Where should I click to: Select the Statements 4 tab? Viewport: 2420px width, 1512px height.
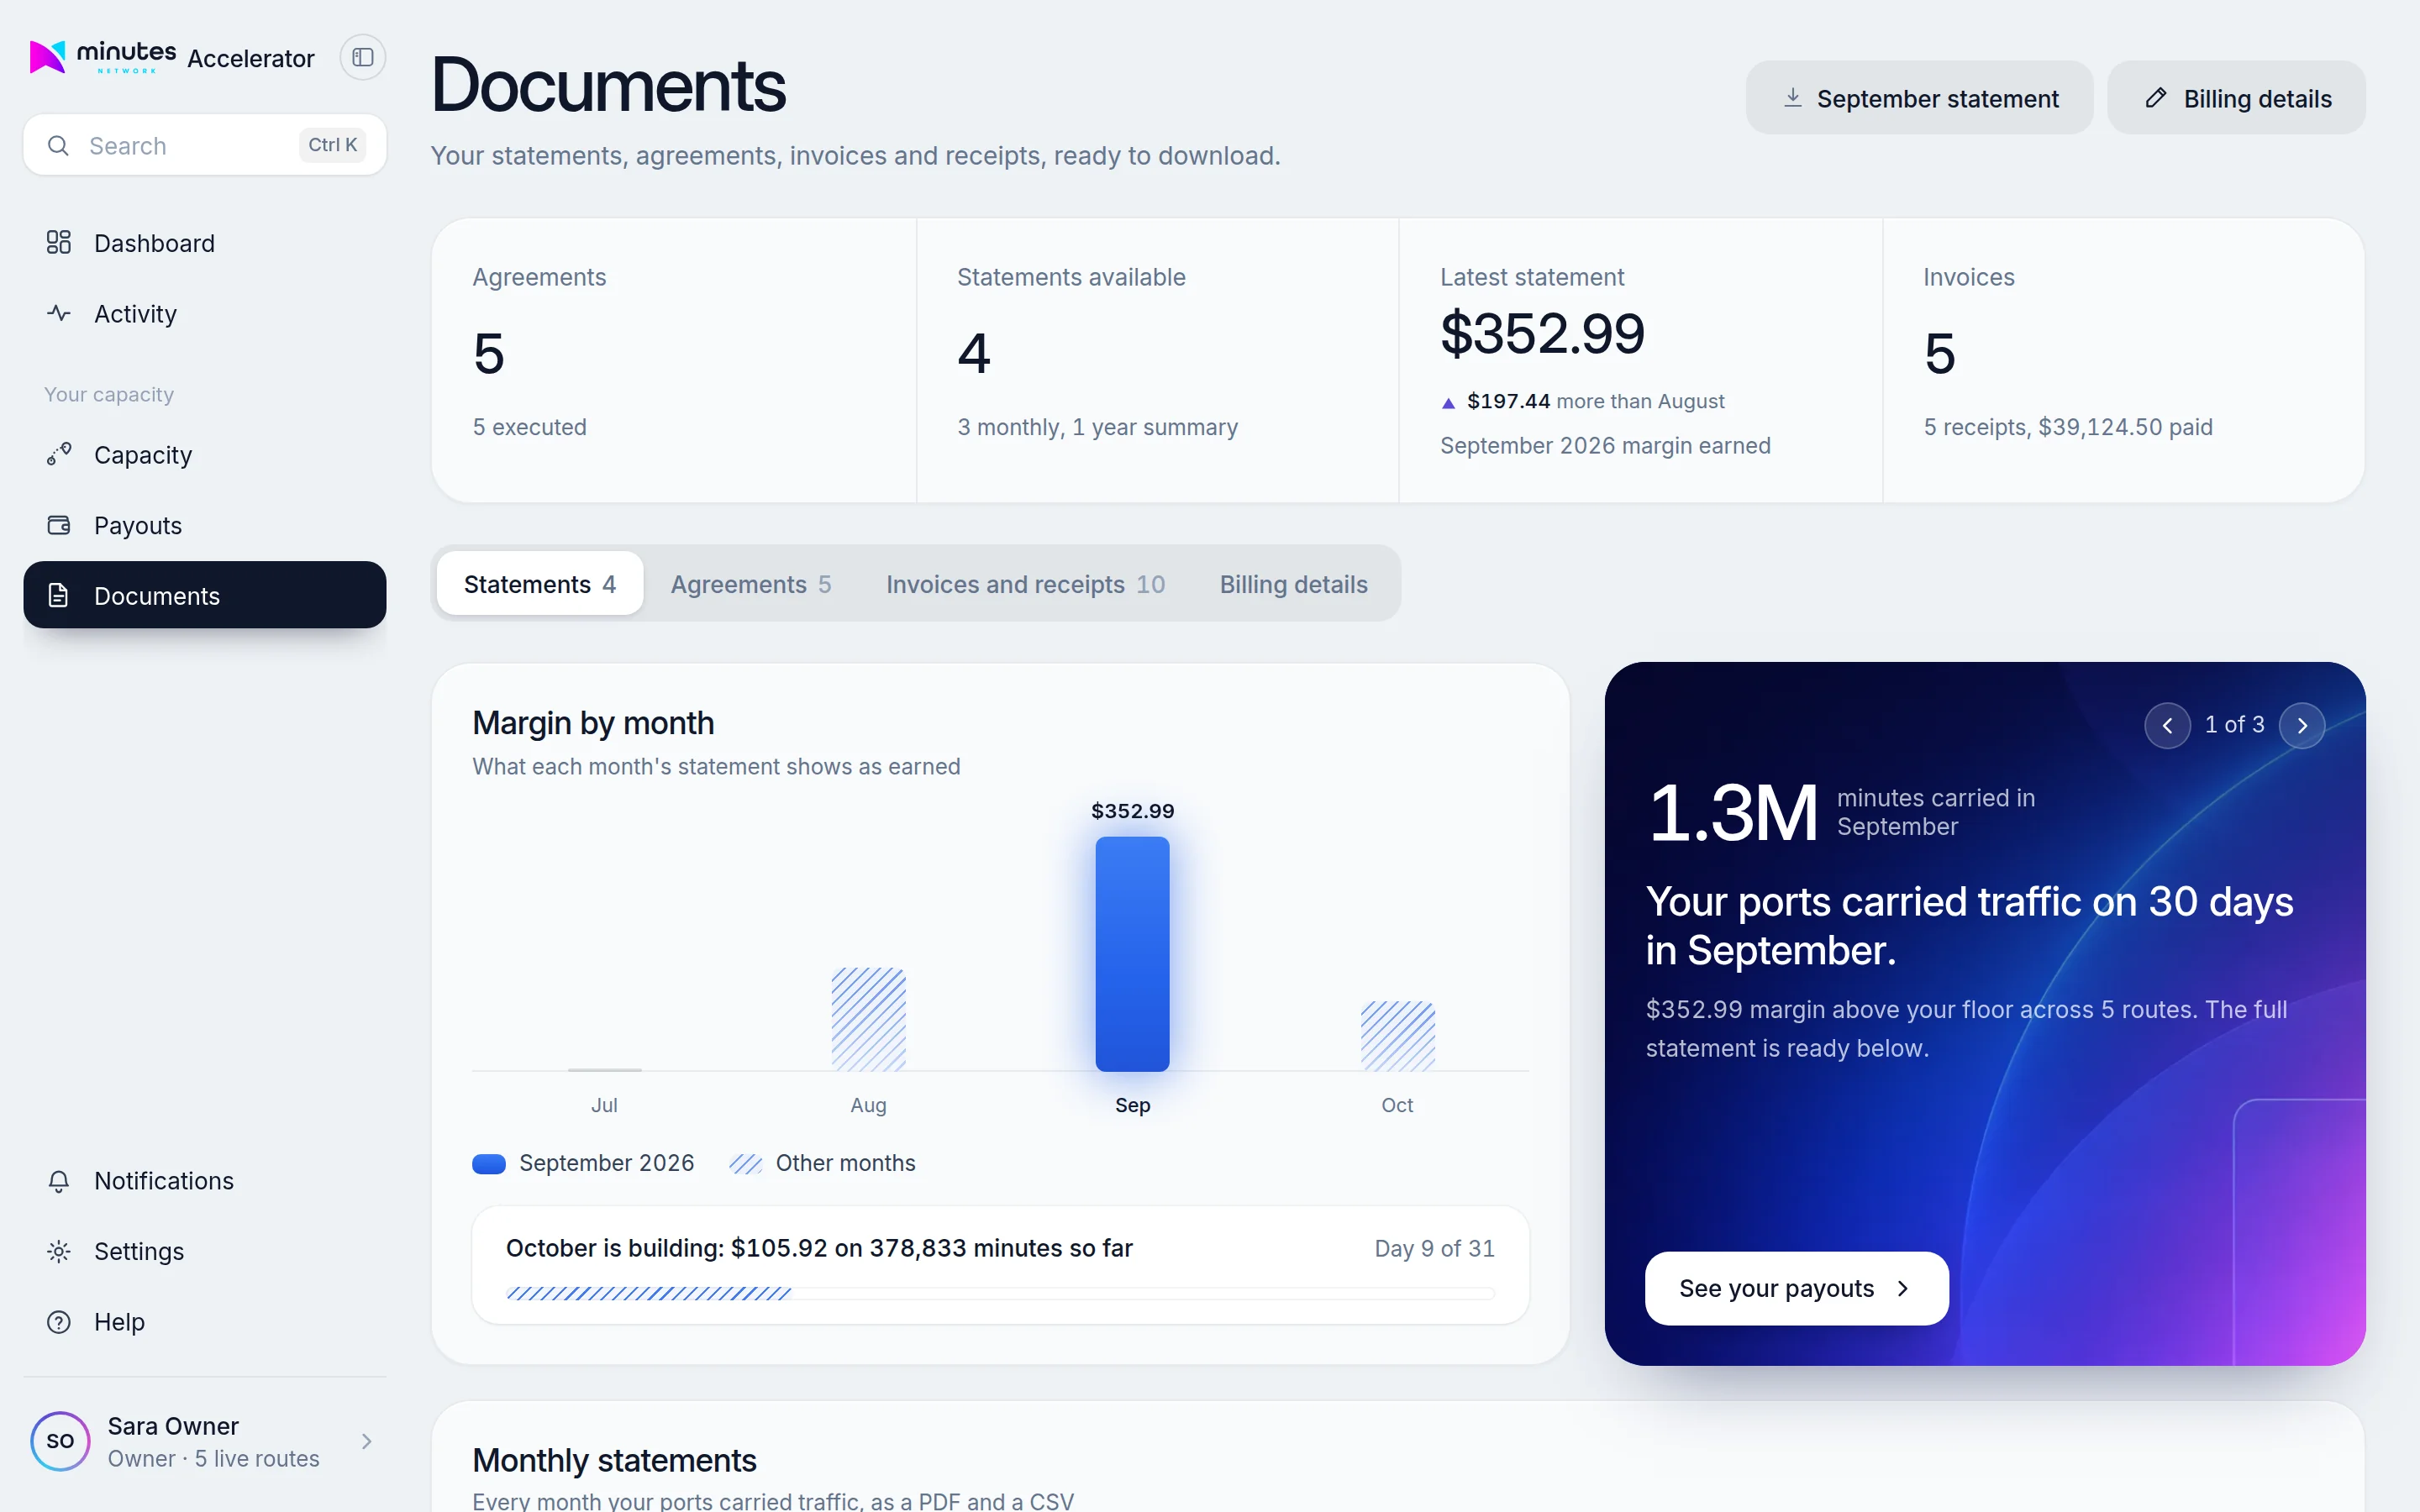(540, 583)
